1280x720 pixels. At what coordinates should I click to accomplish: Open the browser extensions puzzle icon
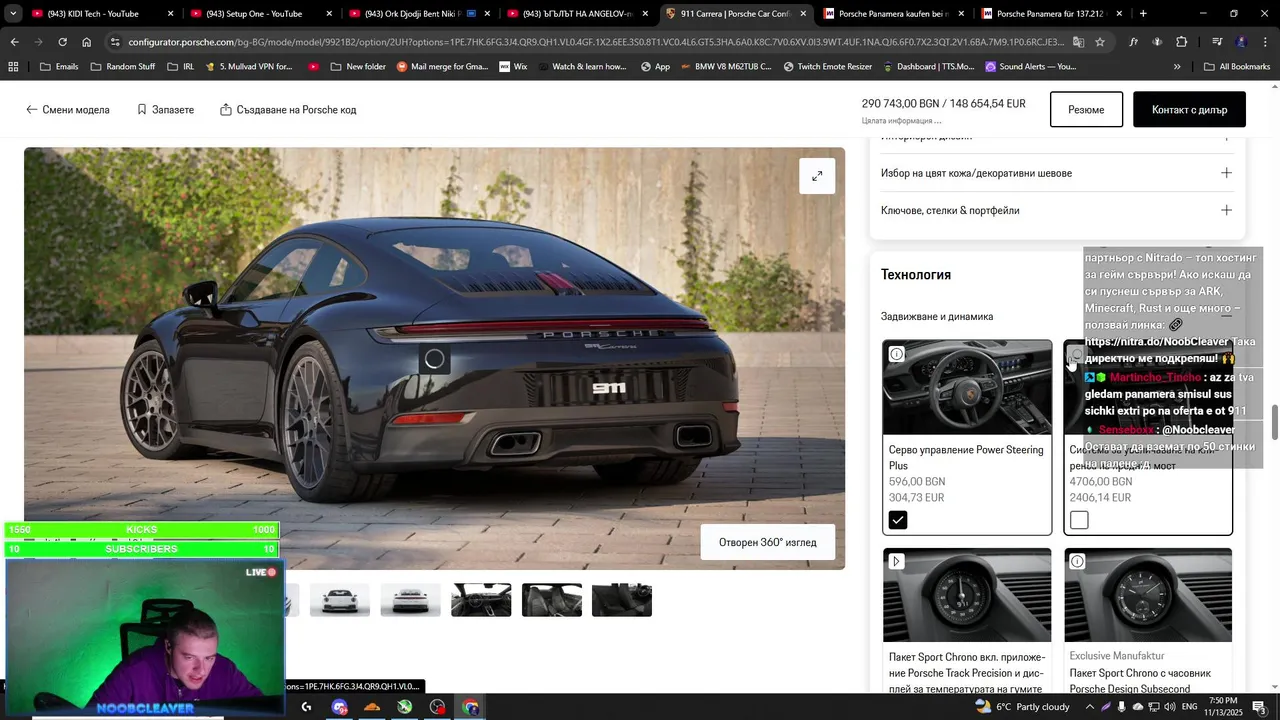1182,42
